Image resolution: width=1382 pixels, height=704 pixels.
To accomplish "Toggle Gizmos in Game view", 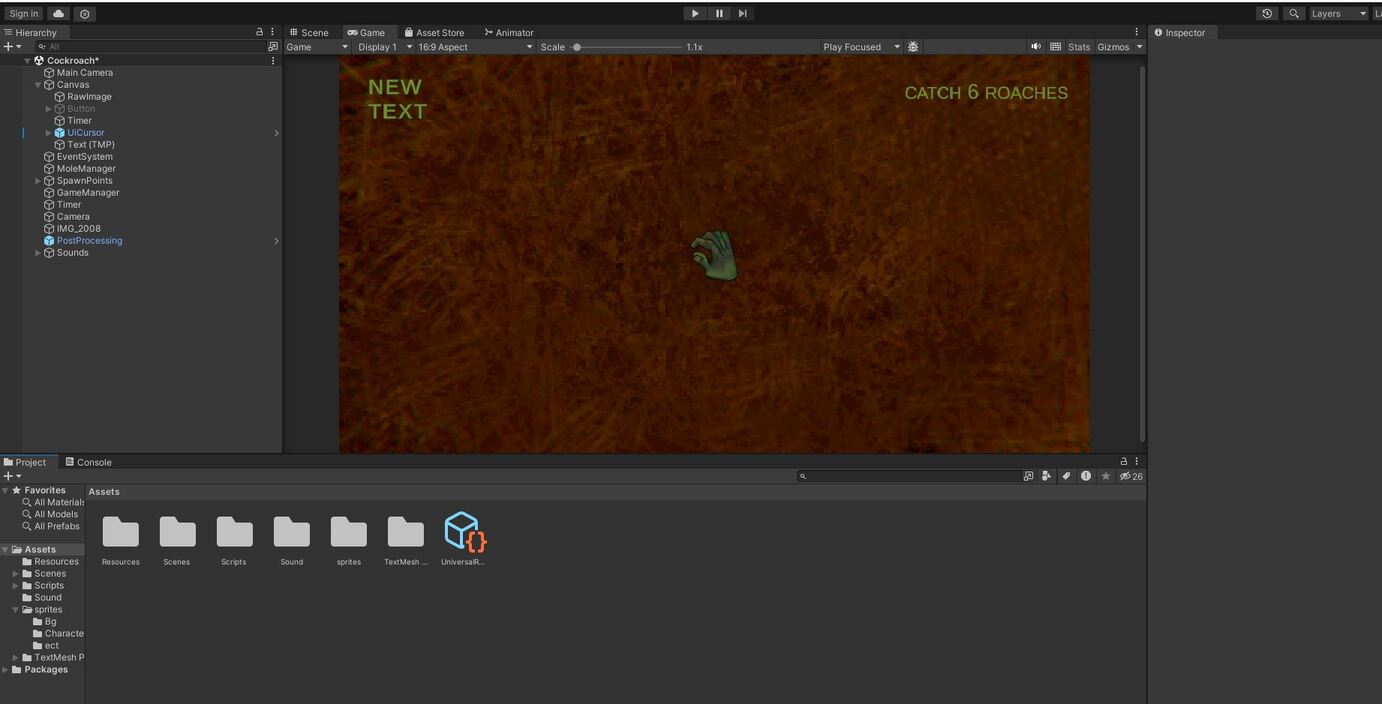I will [x=1113, y=47].
